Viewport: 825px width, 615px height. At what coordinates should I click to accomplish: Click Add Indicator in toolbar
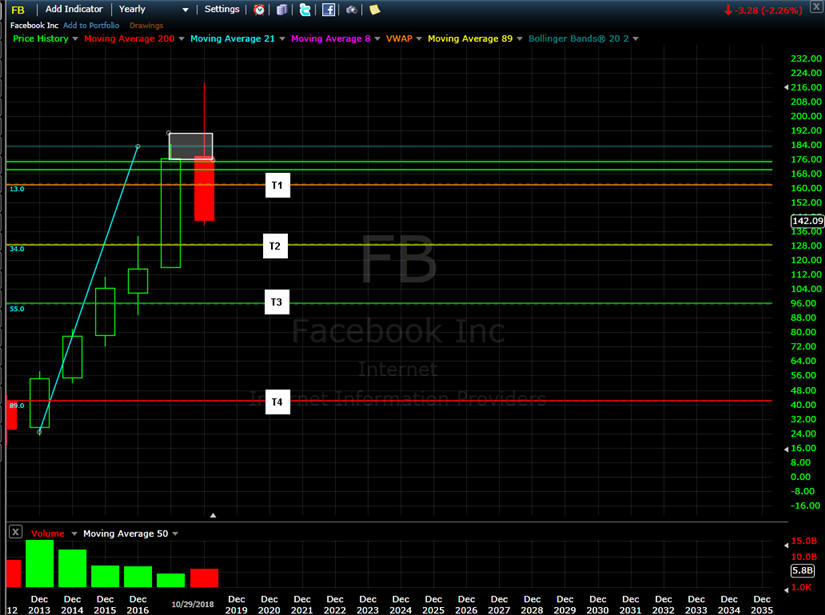74,9
